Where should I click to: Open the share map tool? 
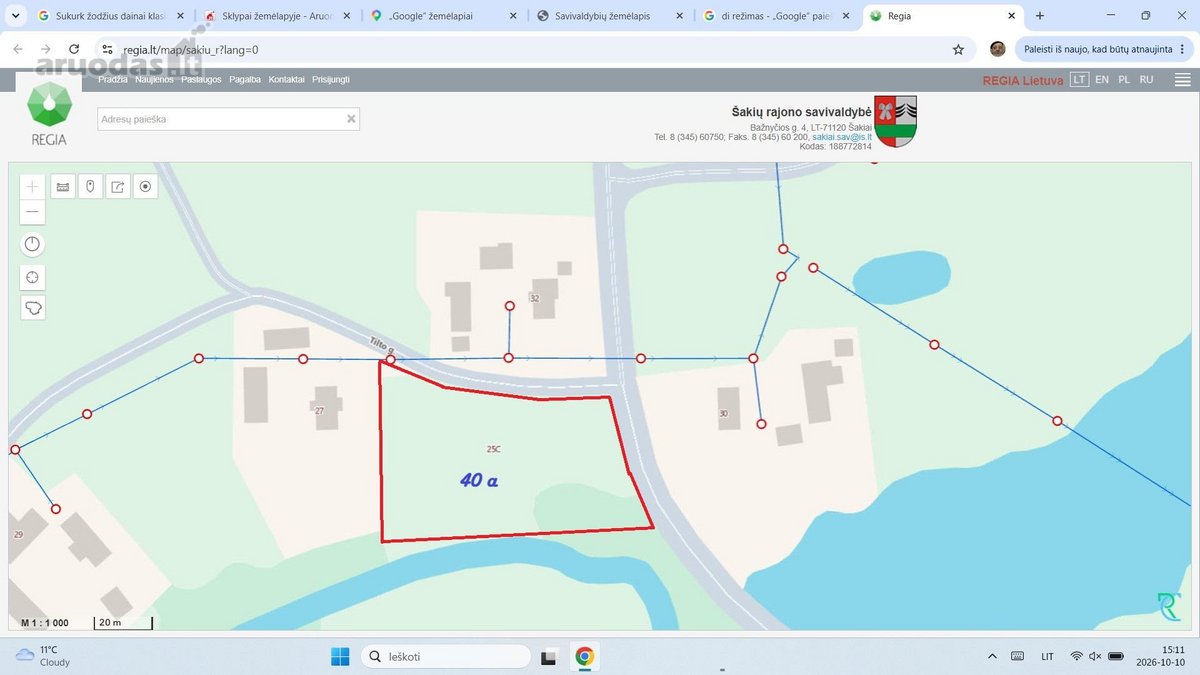[x=118, y=186]
